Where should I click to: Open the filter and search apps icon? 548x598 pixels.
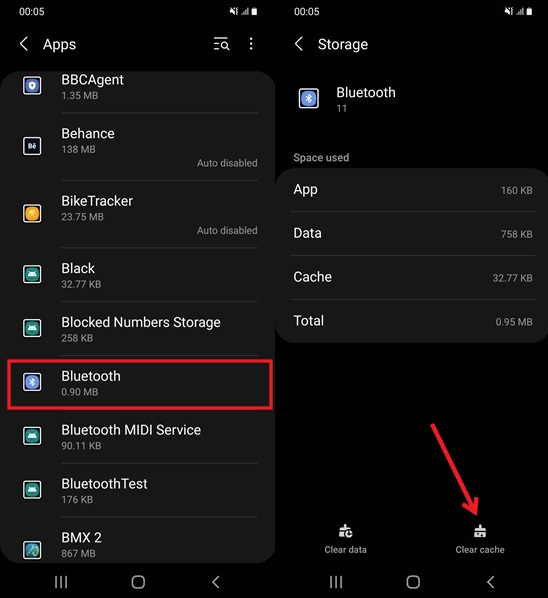point(221,44)
